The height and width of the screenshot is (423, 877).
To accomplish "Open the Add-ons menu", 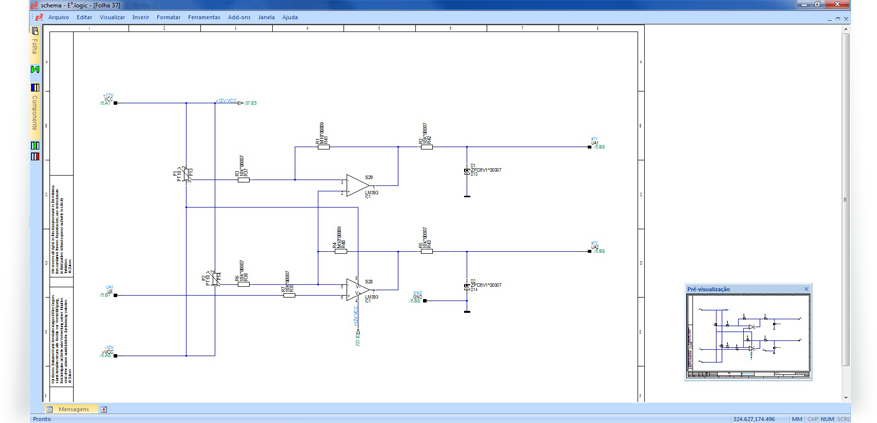I will (x=239, y=17).
